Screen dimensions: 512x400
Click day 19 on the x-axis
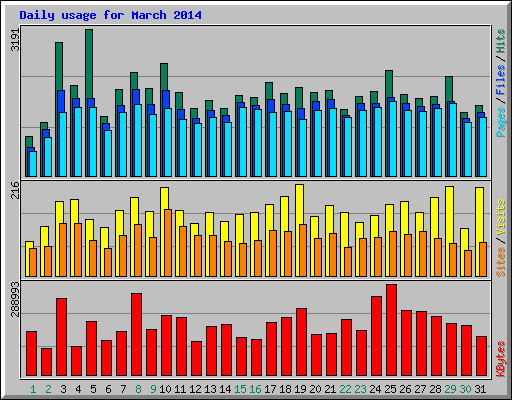pos(300,389)
